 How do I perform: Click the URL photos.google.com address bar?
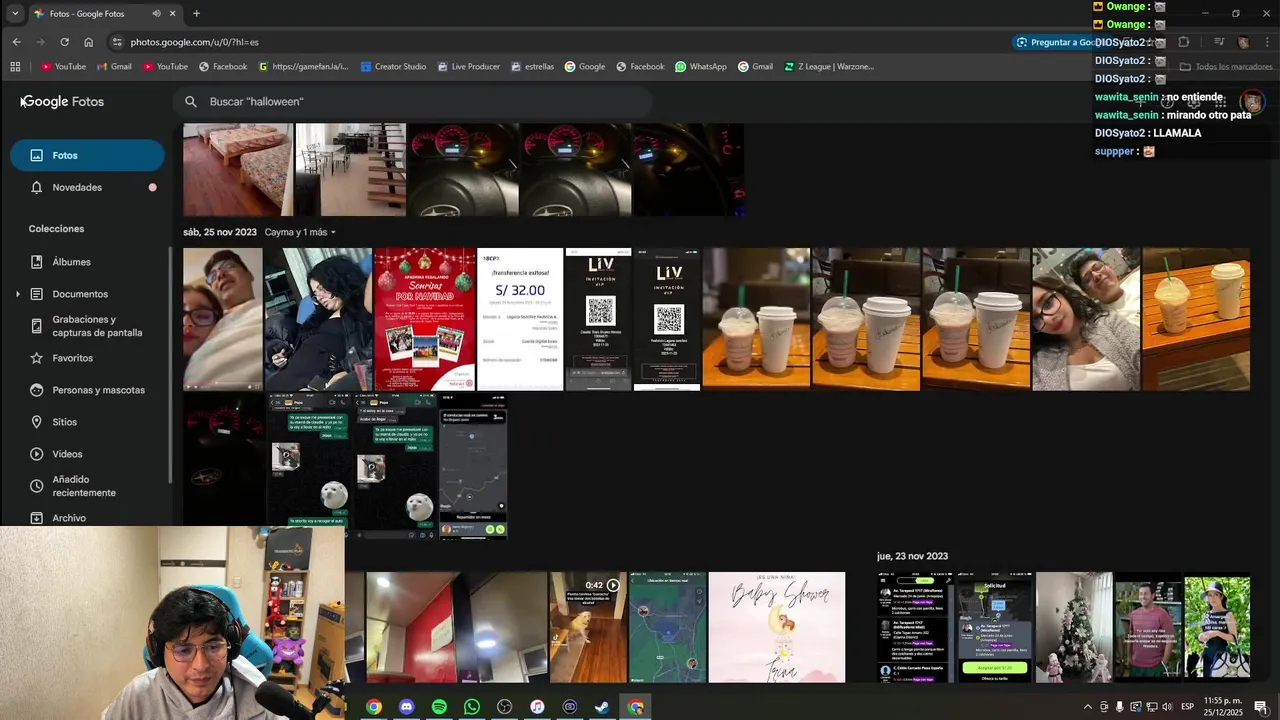point(194,42)
